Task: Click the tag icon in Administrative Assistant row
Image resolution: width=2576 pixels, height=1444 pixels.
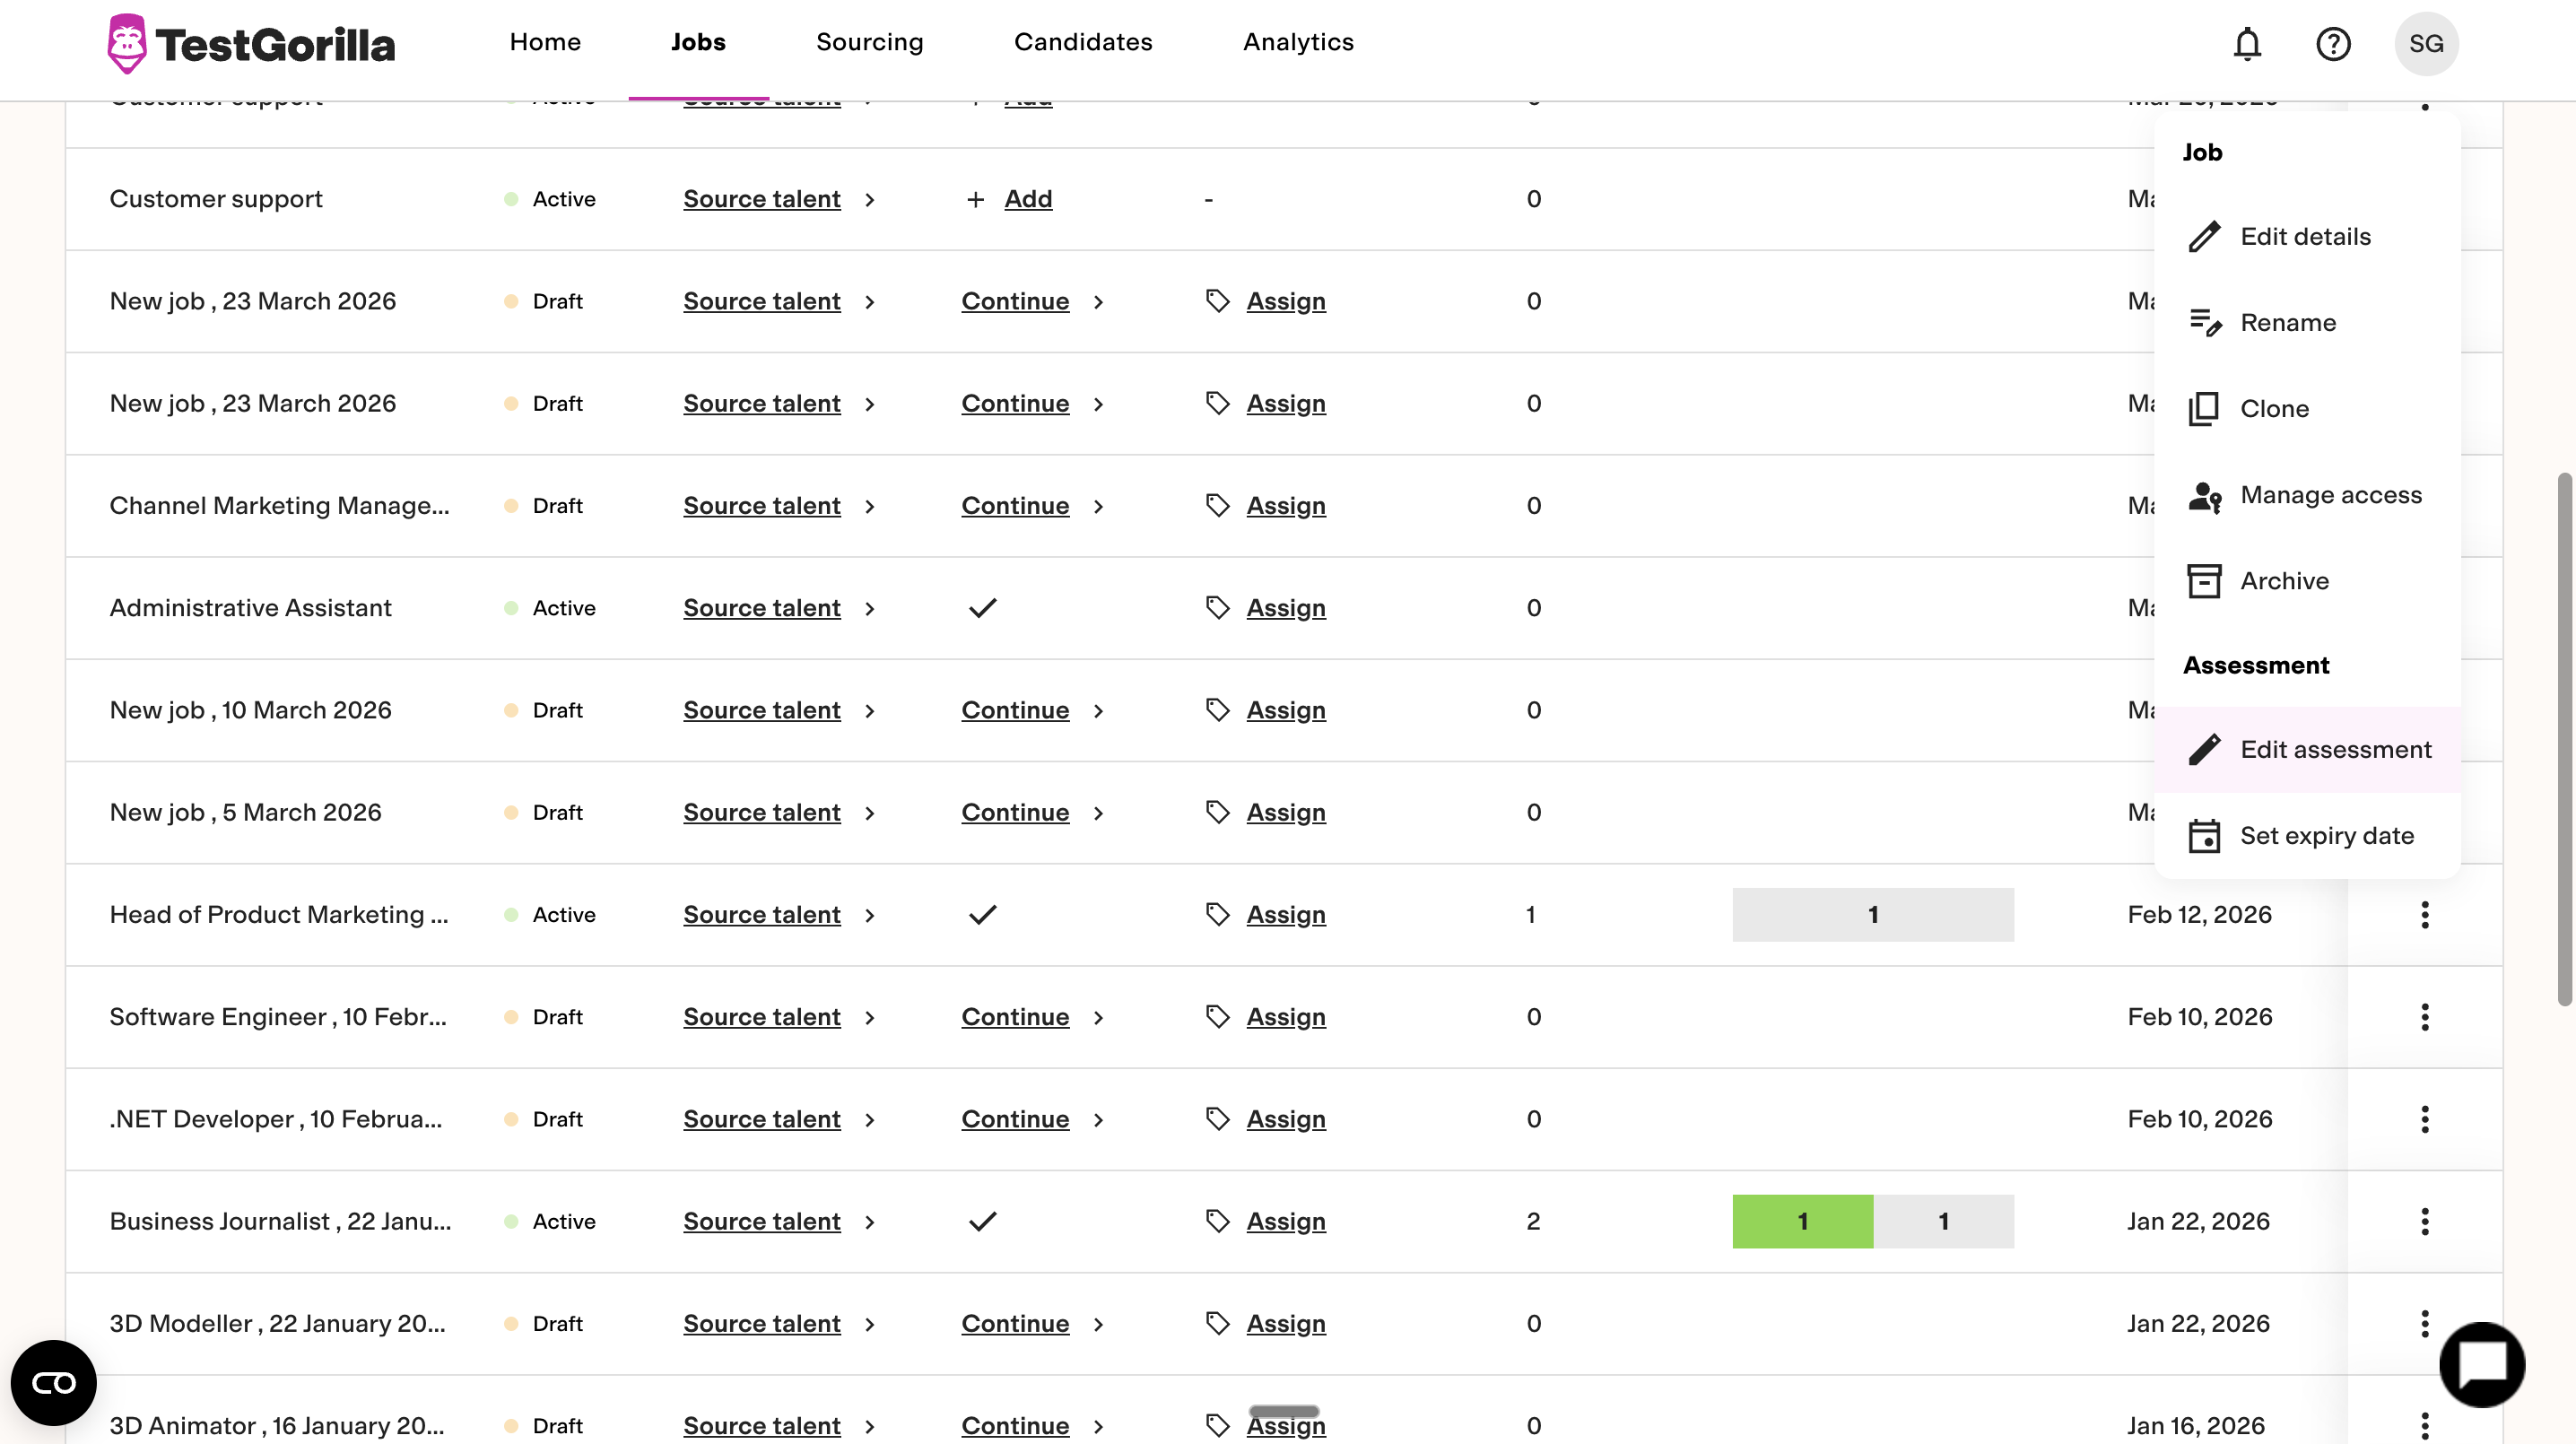Action: [1217, 608]
